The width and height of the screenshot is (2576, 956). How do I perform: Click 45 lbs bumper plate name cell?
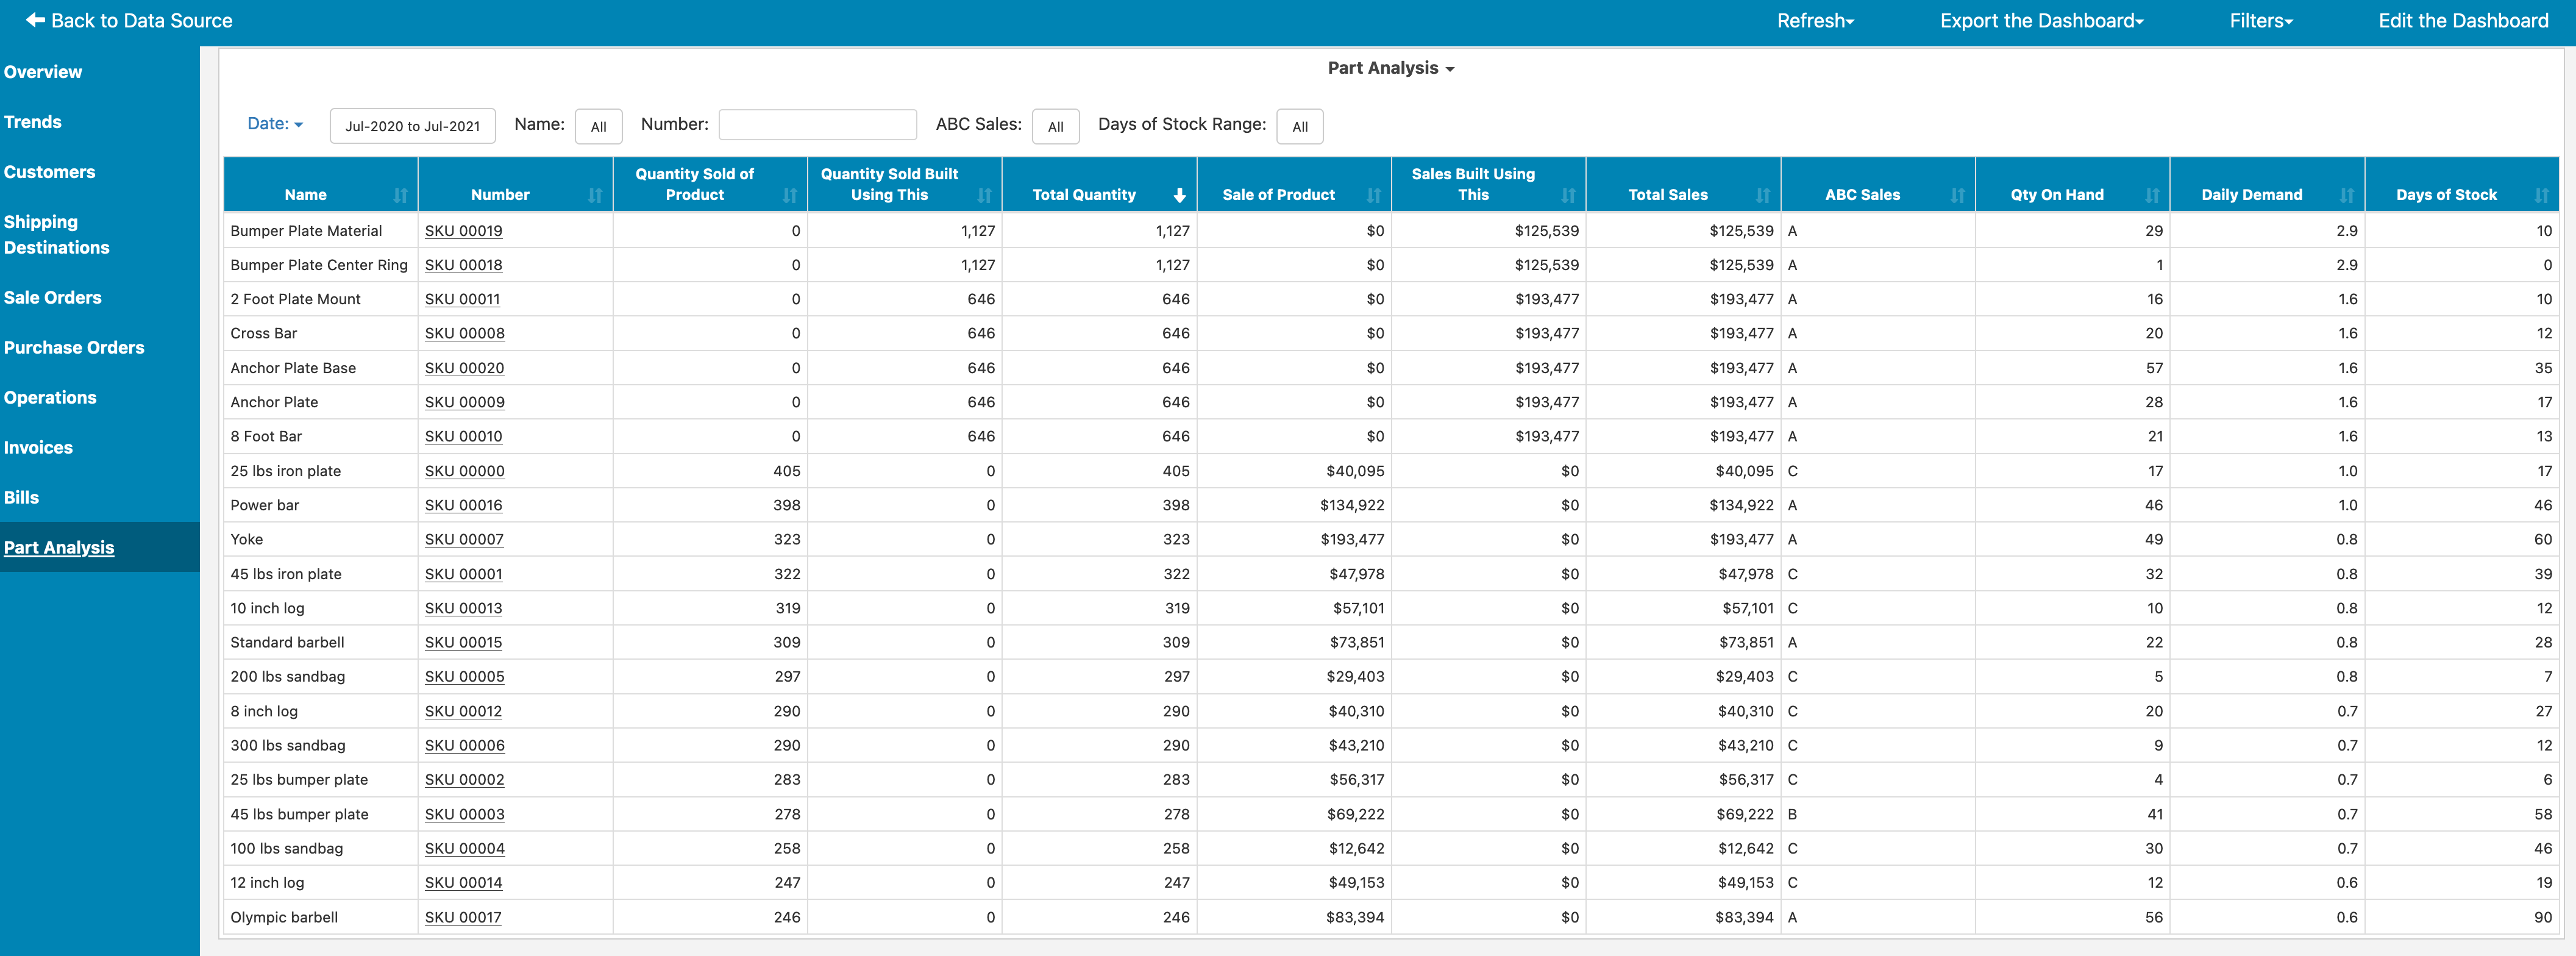320,814
